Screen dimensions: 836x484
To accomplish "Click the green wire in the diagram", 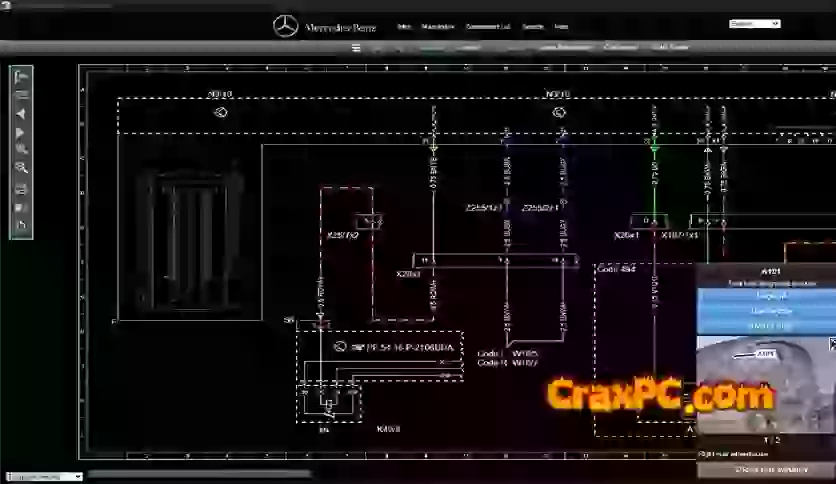I will 655,181.
